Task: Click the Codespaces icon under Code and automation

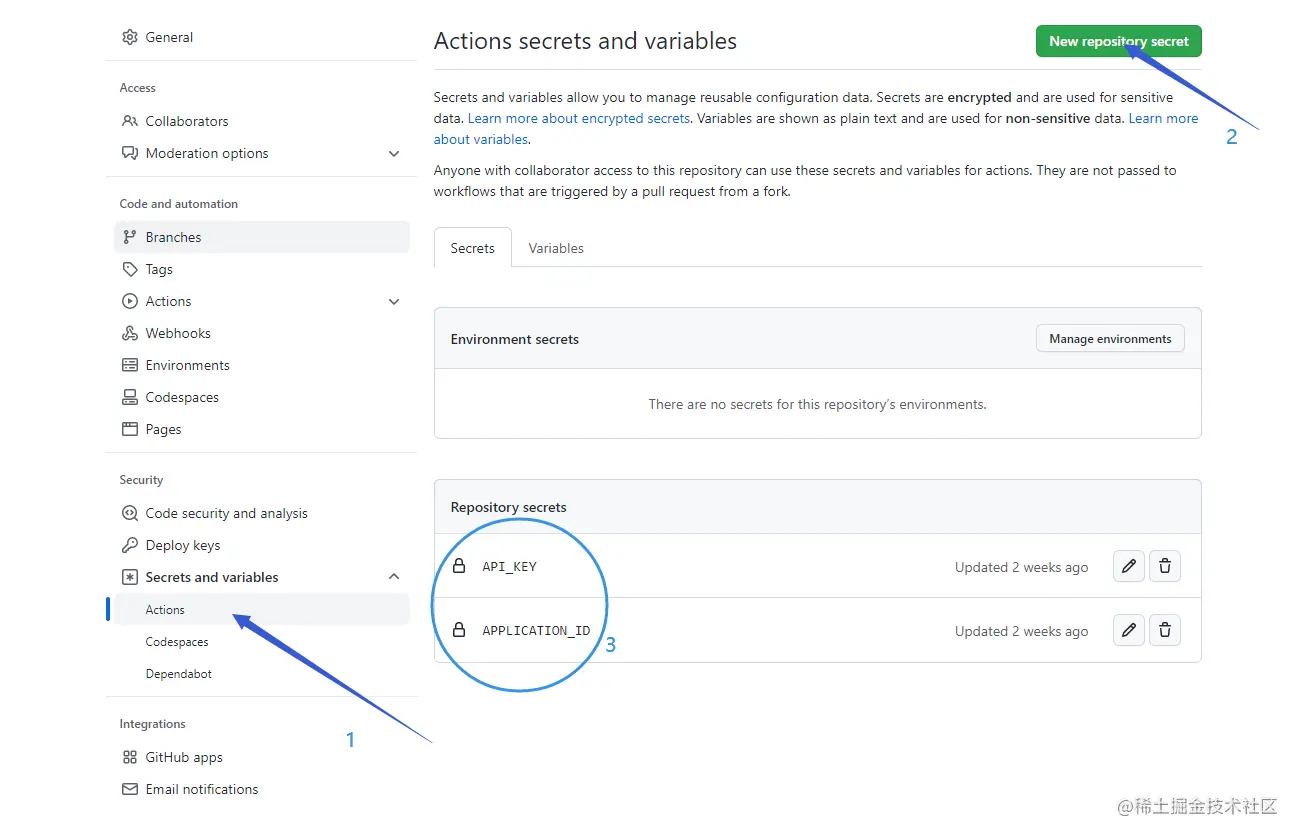Action: click(x=130, y=397)
